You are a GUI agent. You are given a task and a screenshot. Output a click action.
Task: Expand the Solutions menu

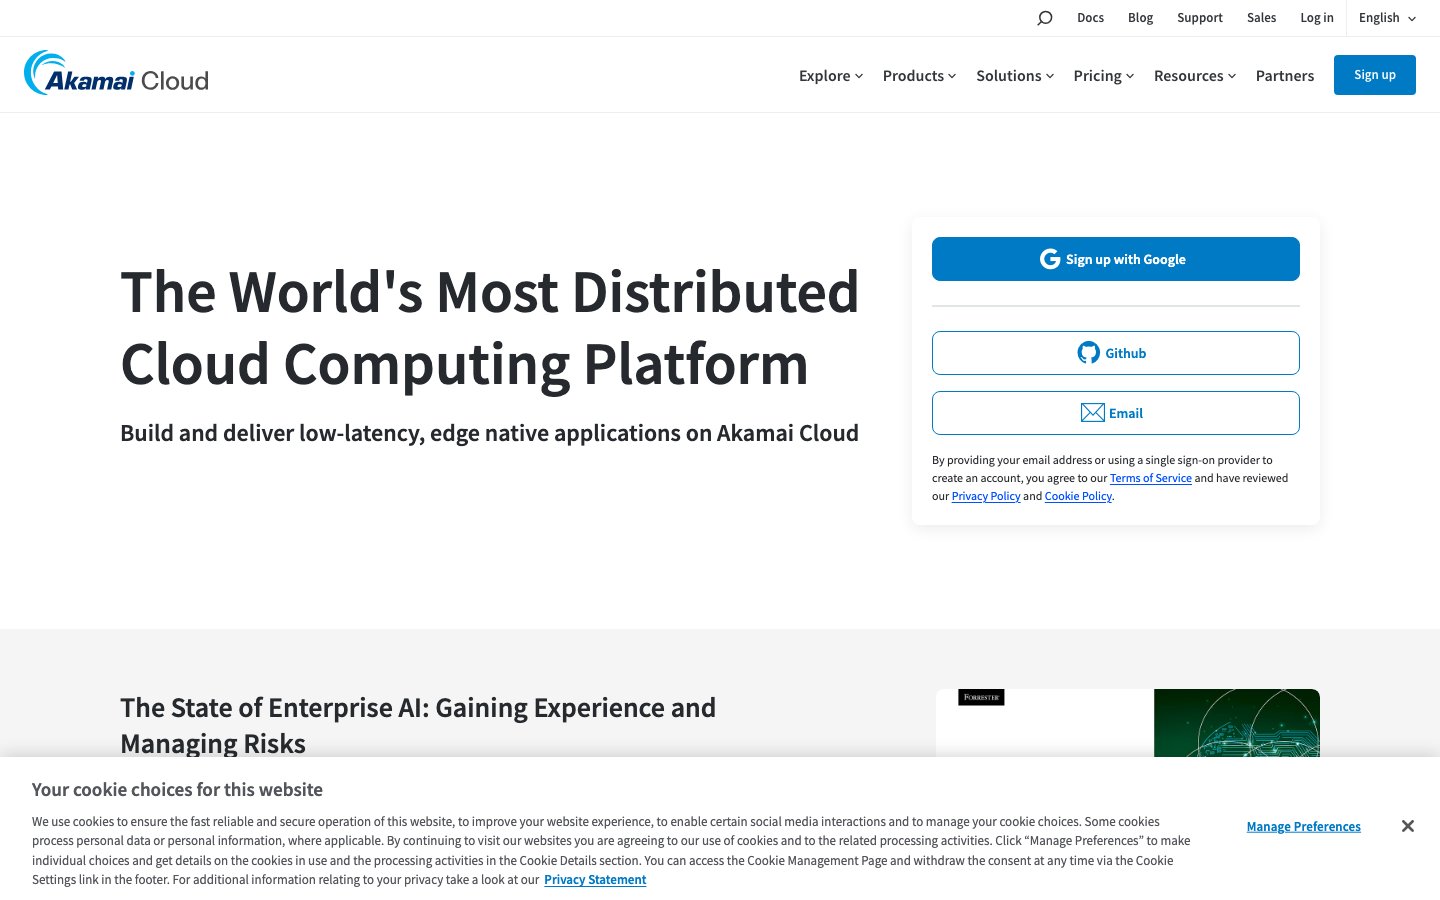pos(1015,76)
